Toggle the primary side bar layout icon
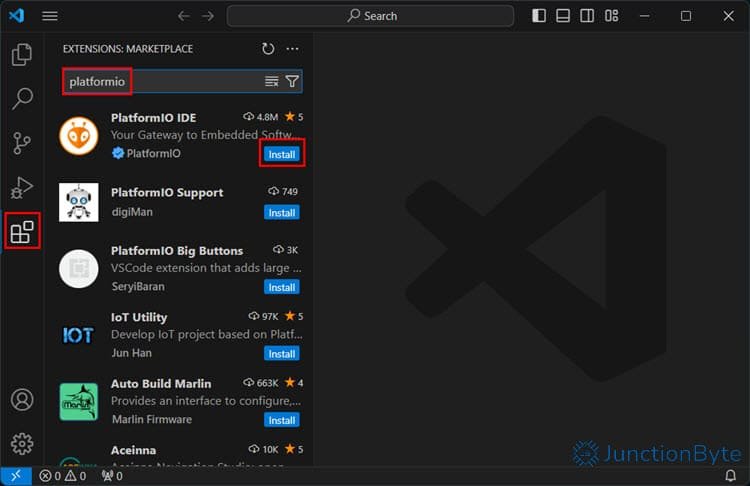This screenshot has height=486, width=750. pyautogui.click(x=539, y=16)
